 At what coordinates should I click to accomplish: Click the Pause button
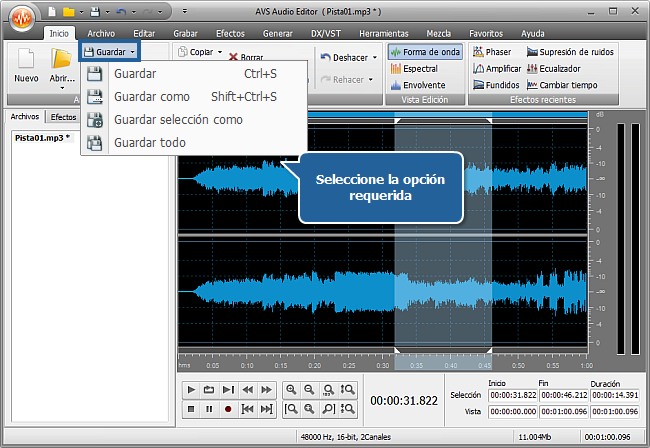coord(210,409)
